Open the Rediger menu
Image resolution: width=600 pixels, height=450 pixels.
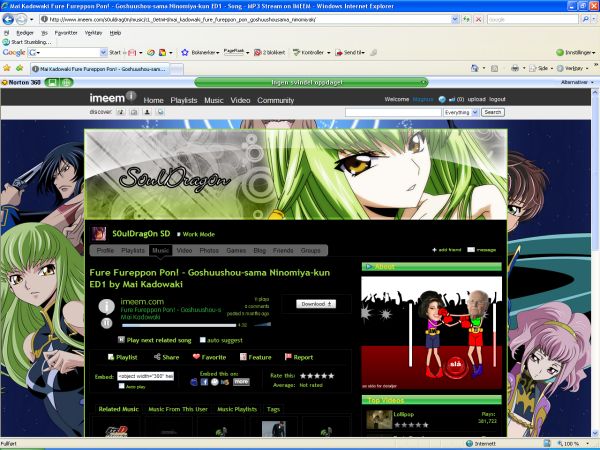tap(25, 33)
